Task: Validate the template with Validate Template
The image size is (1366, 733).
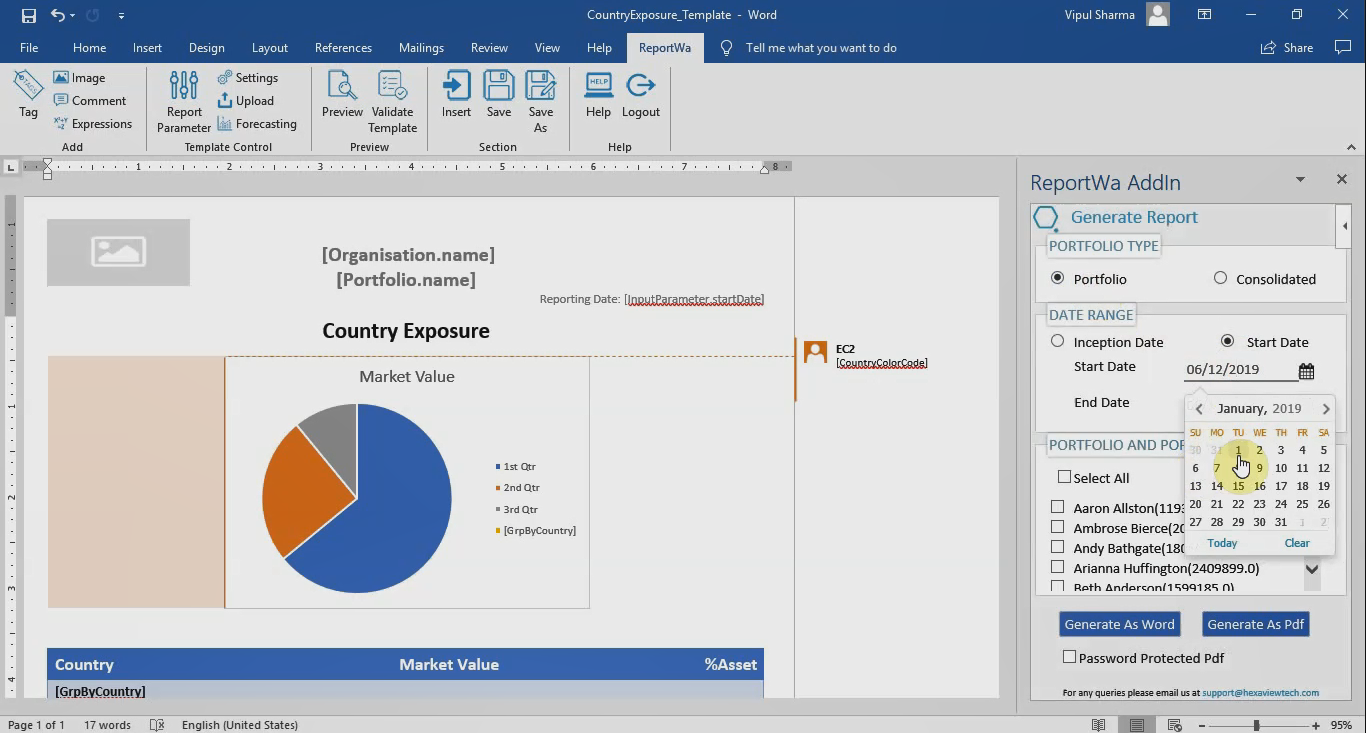Action: [x=392, y=98]
